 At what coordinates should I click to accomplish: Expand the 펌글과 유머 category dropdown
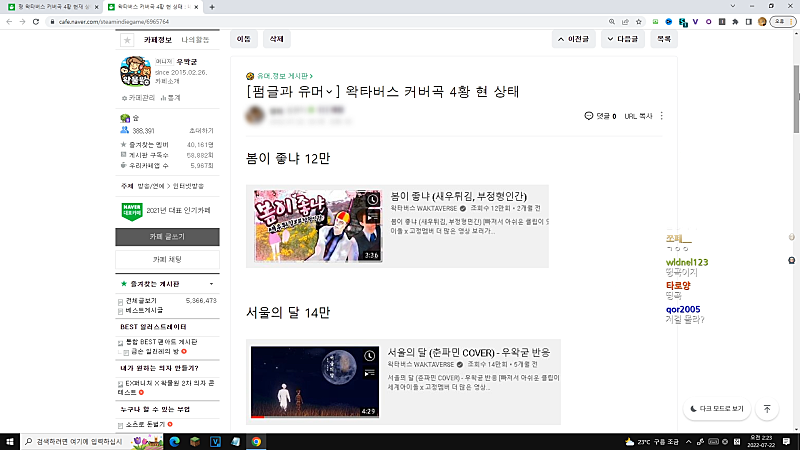(329, 92)
